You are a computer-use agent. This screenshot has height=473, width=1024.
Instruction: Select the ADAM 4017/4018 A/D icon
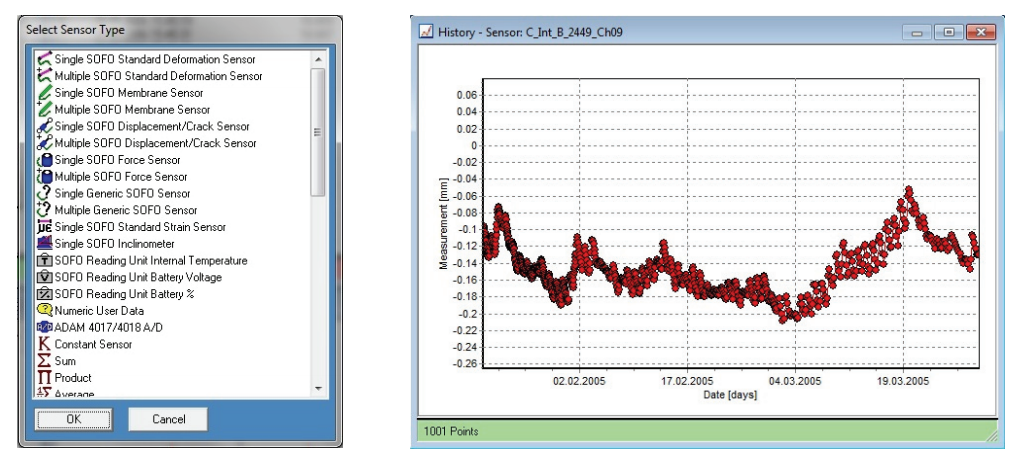point(44,328)
